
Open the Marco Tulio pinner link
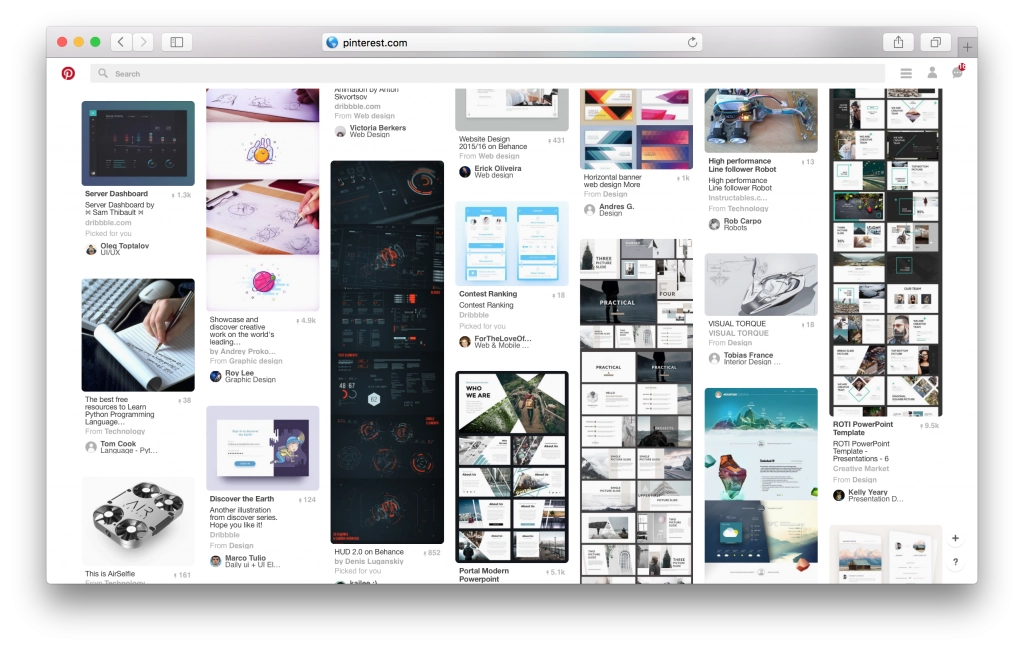click(x=246, y=558)
